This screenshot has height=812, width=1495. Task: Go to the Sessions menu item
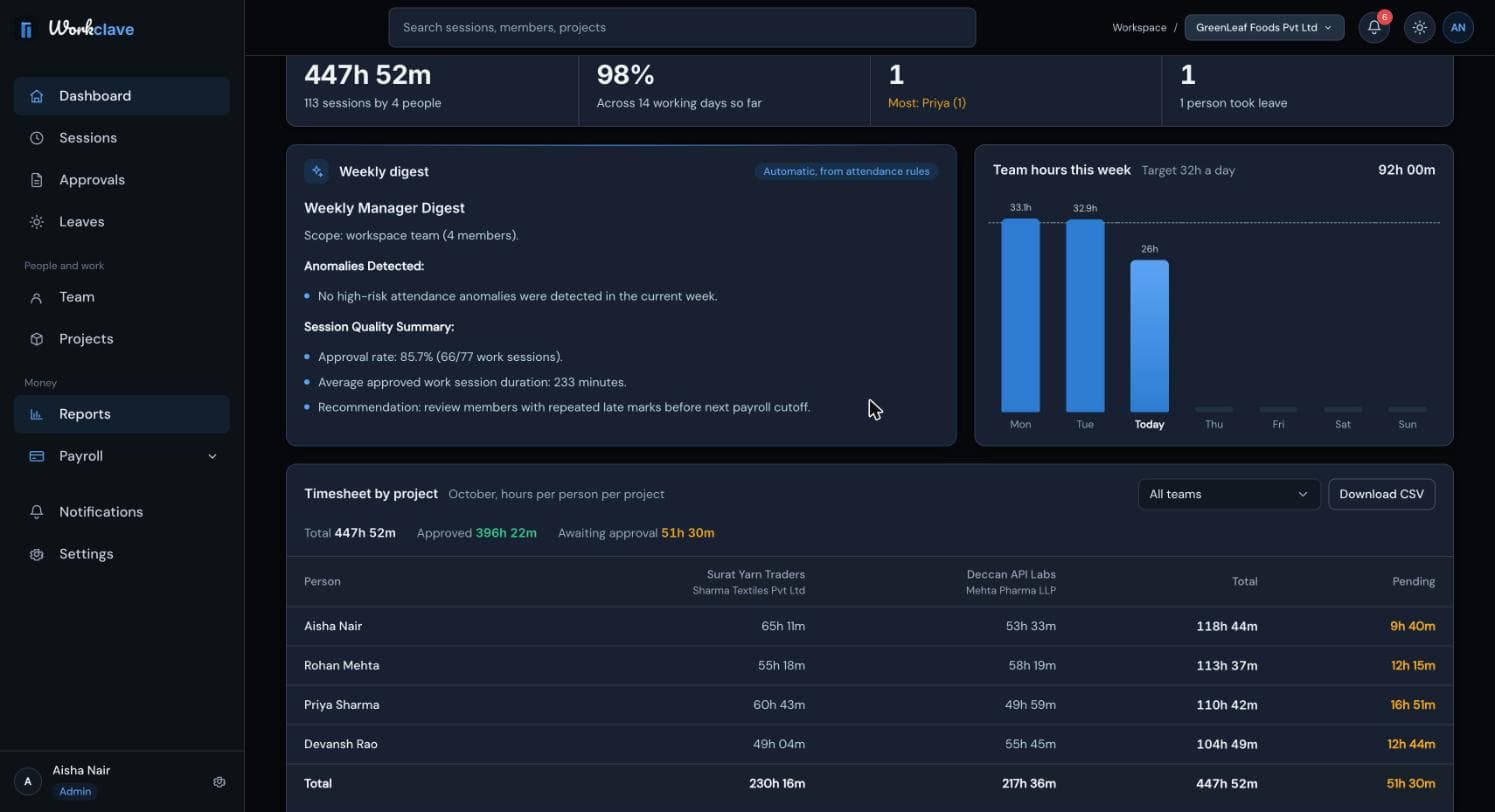(122, 138)
